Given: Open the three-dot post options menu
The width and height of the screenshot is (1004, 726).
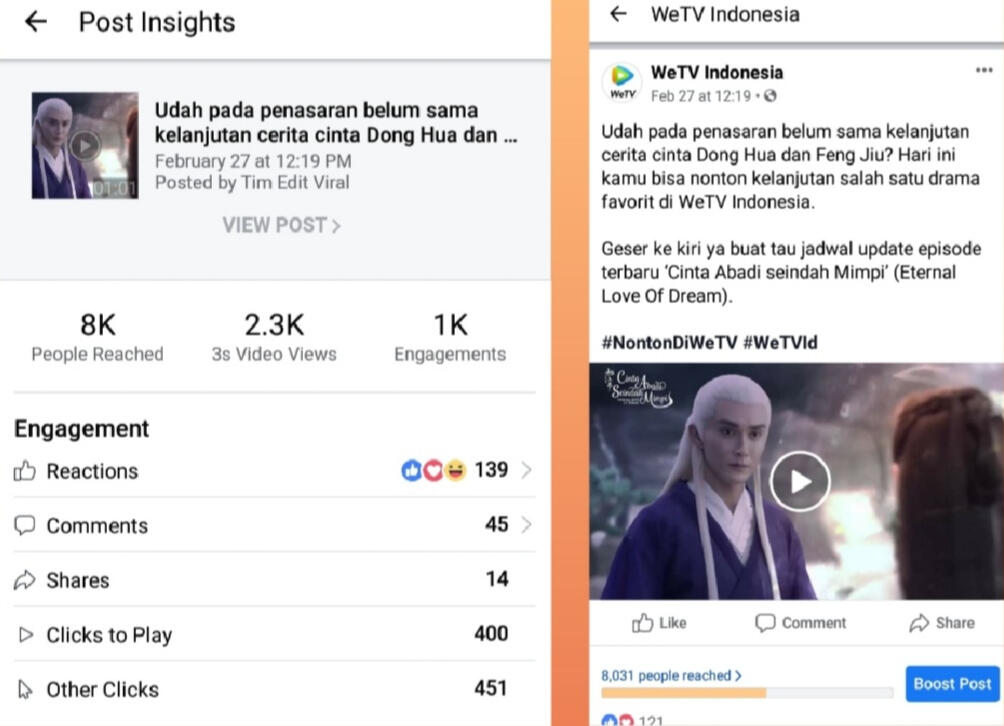Looking at the screenshot, I should (984, 70).
